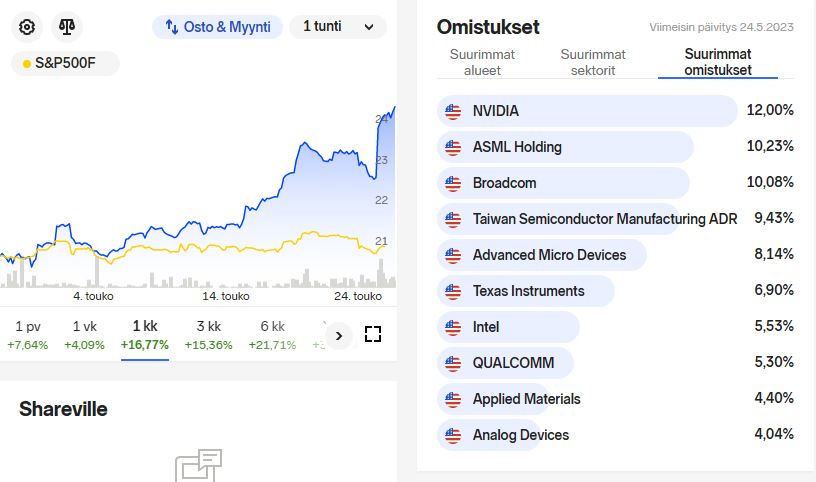816x482 pixels.
Task: Toggle Osto & Myynti markers
Action: pos(218,27)
